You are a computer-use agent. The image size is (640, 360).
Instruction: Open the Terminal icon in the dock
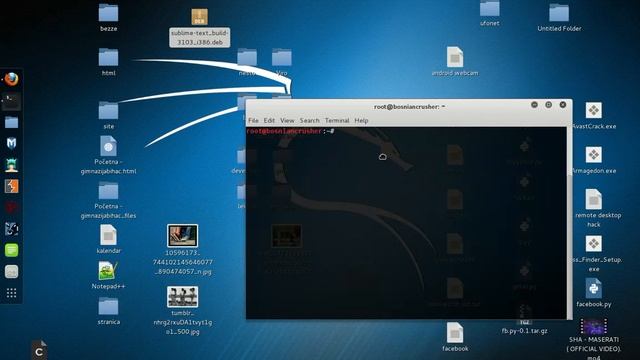tap(11, 101)
